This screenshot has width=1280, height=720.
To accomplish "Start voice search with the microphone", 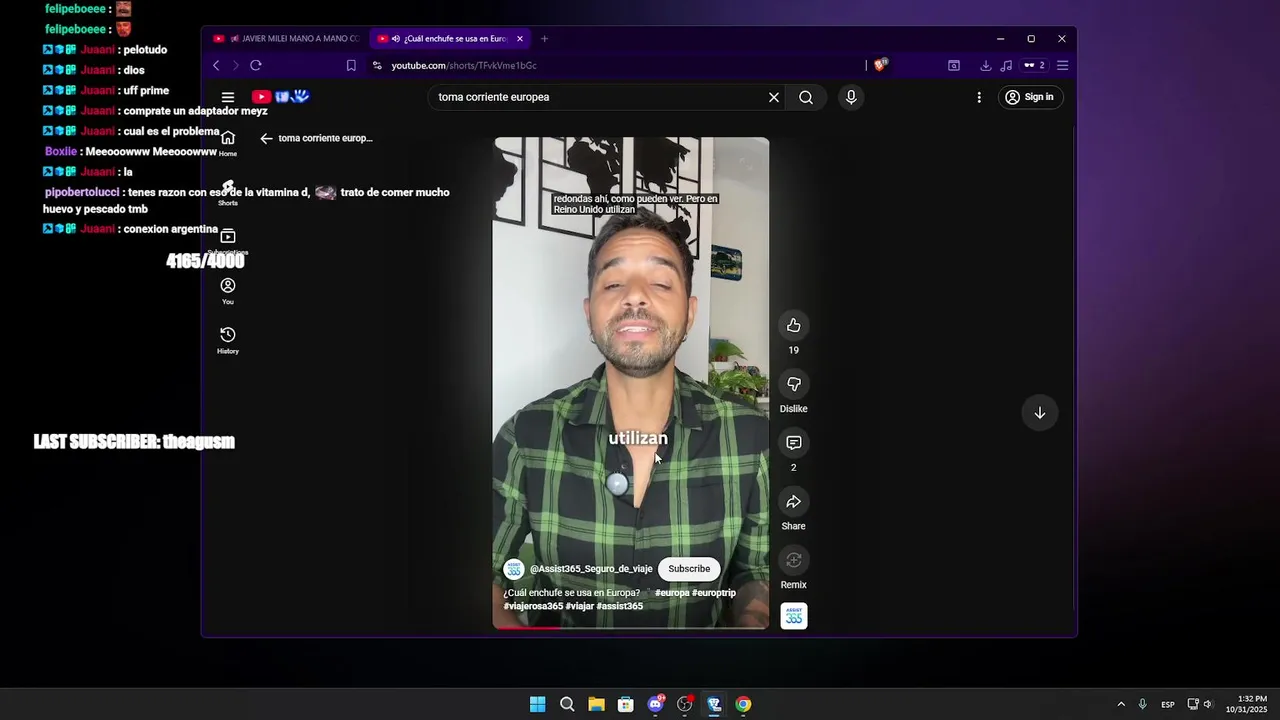I will 851,97.
